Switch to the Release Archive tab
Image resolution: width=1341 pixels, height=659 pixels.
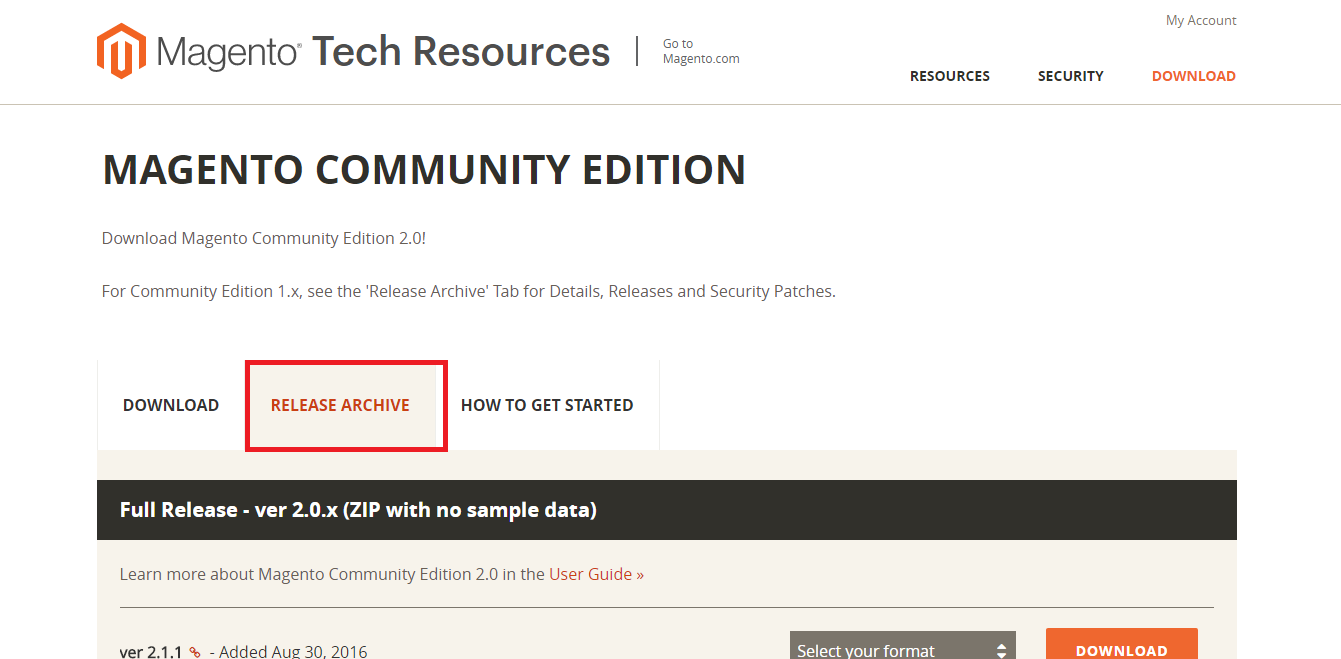point(340,405)
